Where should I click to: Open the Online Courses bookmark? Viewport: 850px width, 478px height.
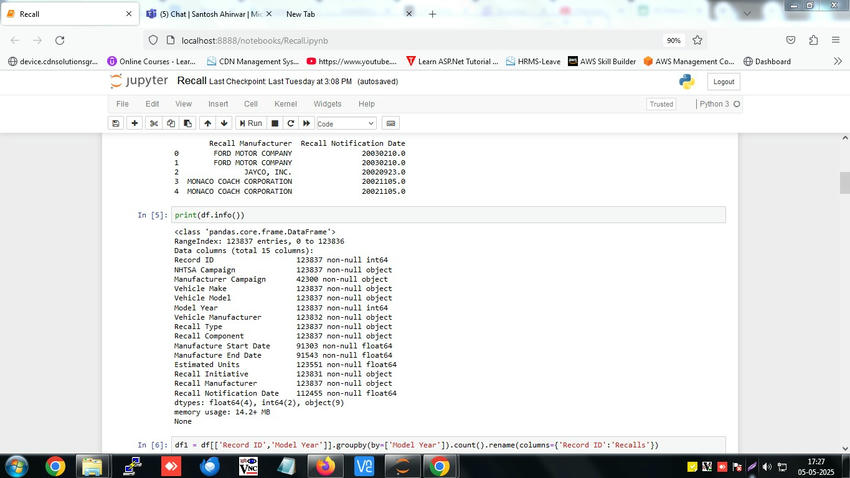point(152,62)
